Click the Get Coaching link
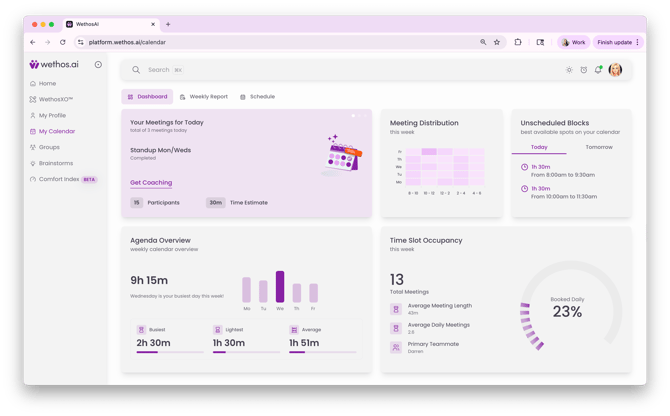 [x=151, y=183]
